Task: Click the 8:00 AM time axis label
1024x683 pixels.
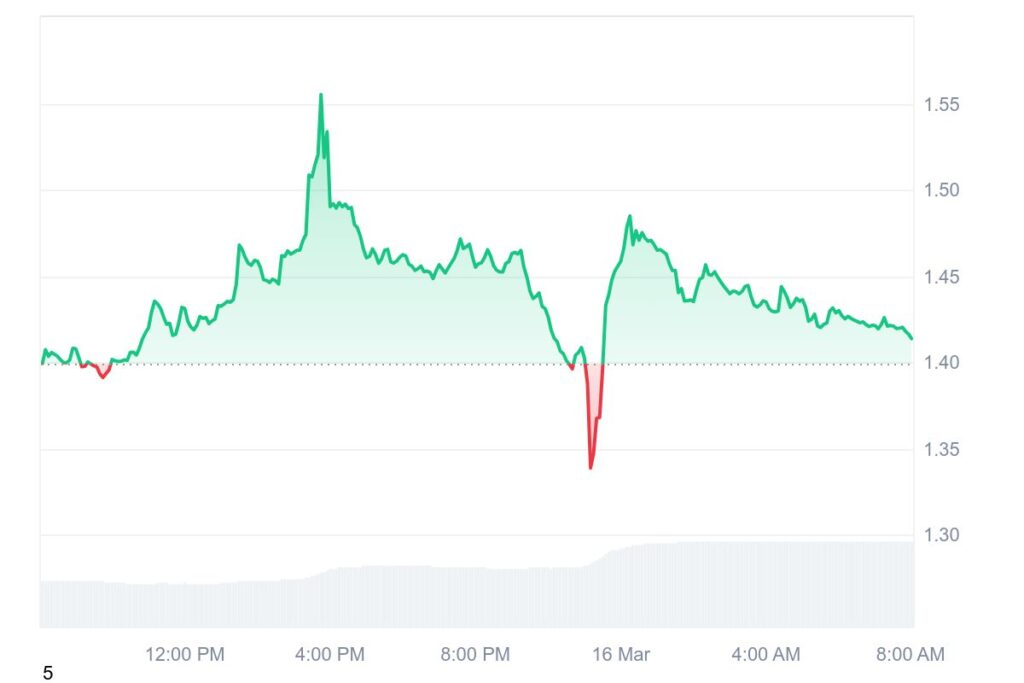Action: pyautogui.click(x=910, y=655)
